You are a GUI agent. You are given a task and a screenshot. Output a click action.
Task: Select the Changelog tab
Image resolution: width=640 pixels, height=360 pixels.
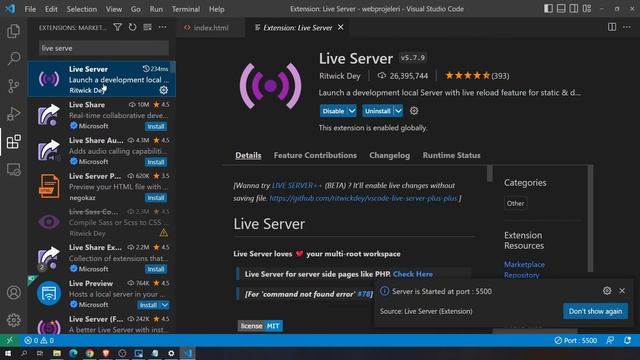pyautogui.click(x=389, y=156)
